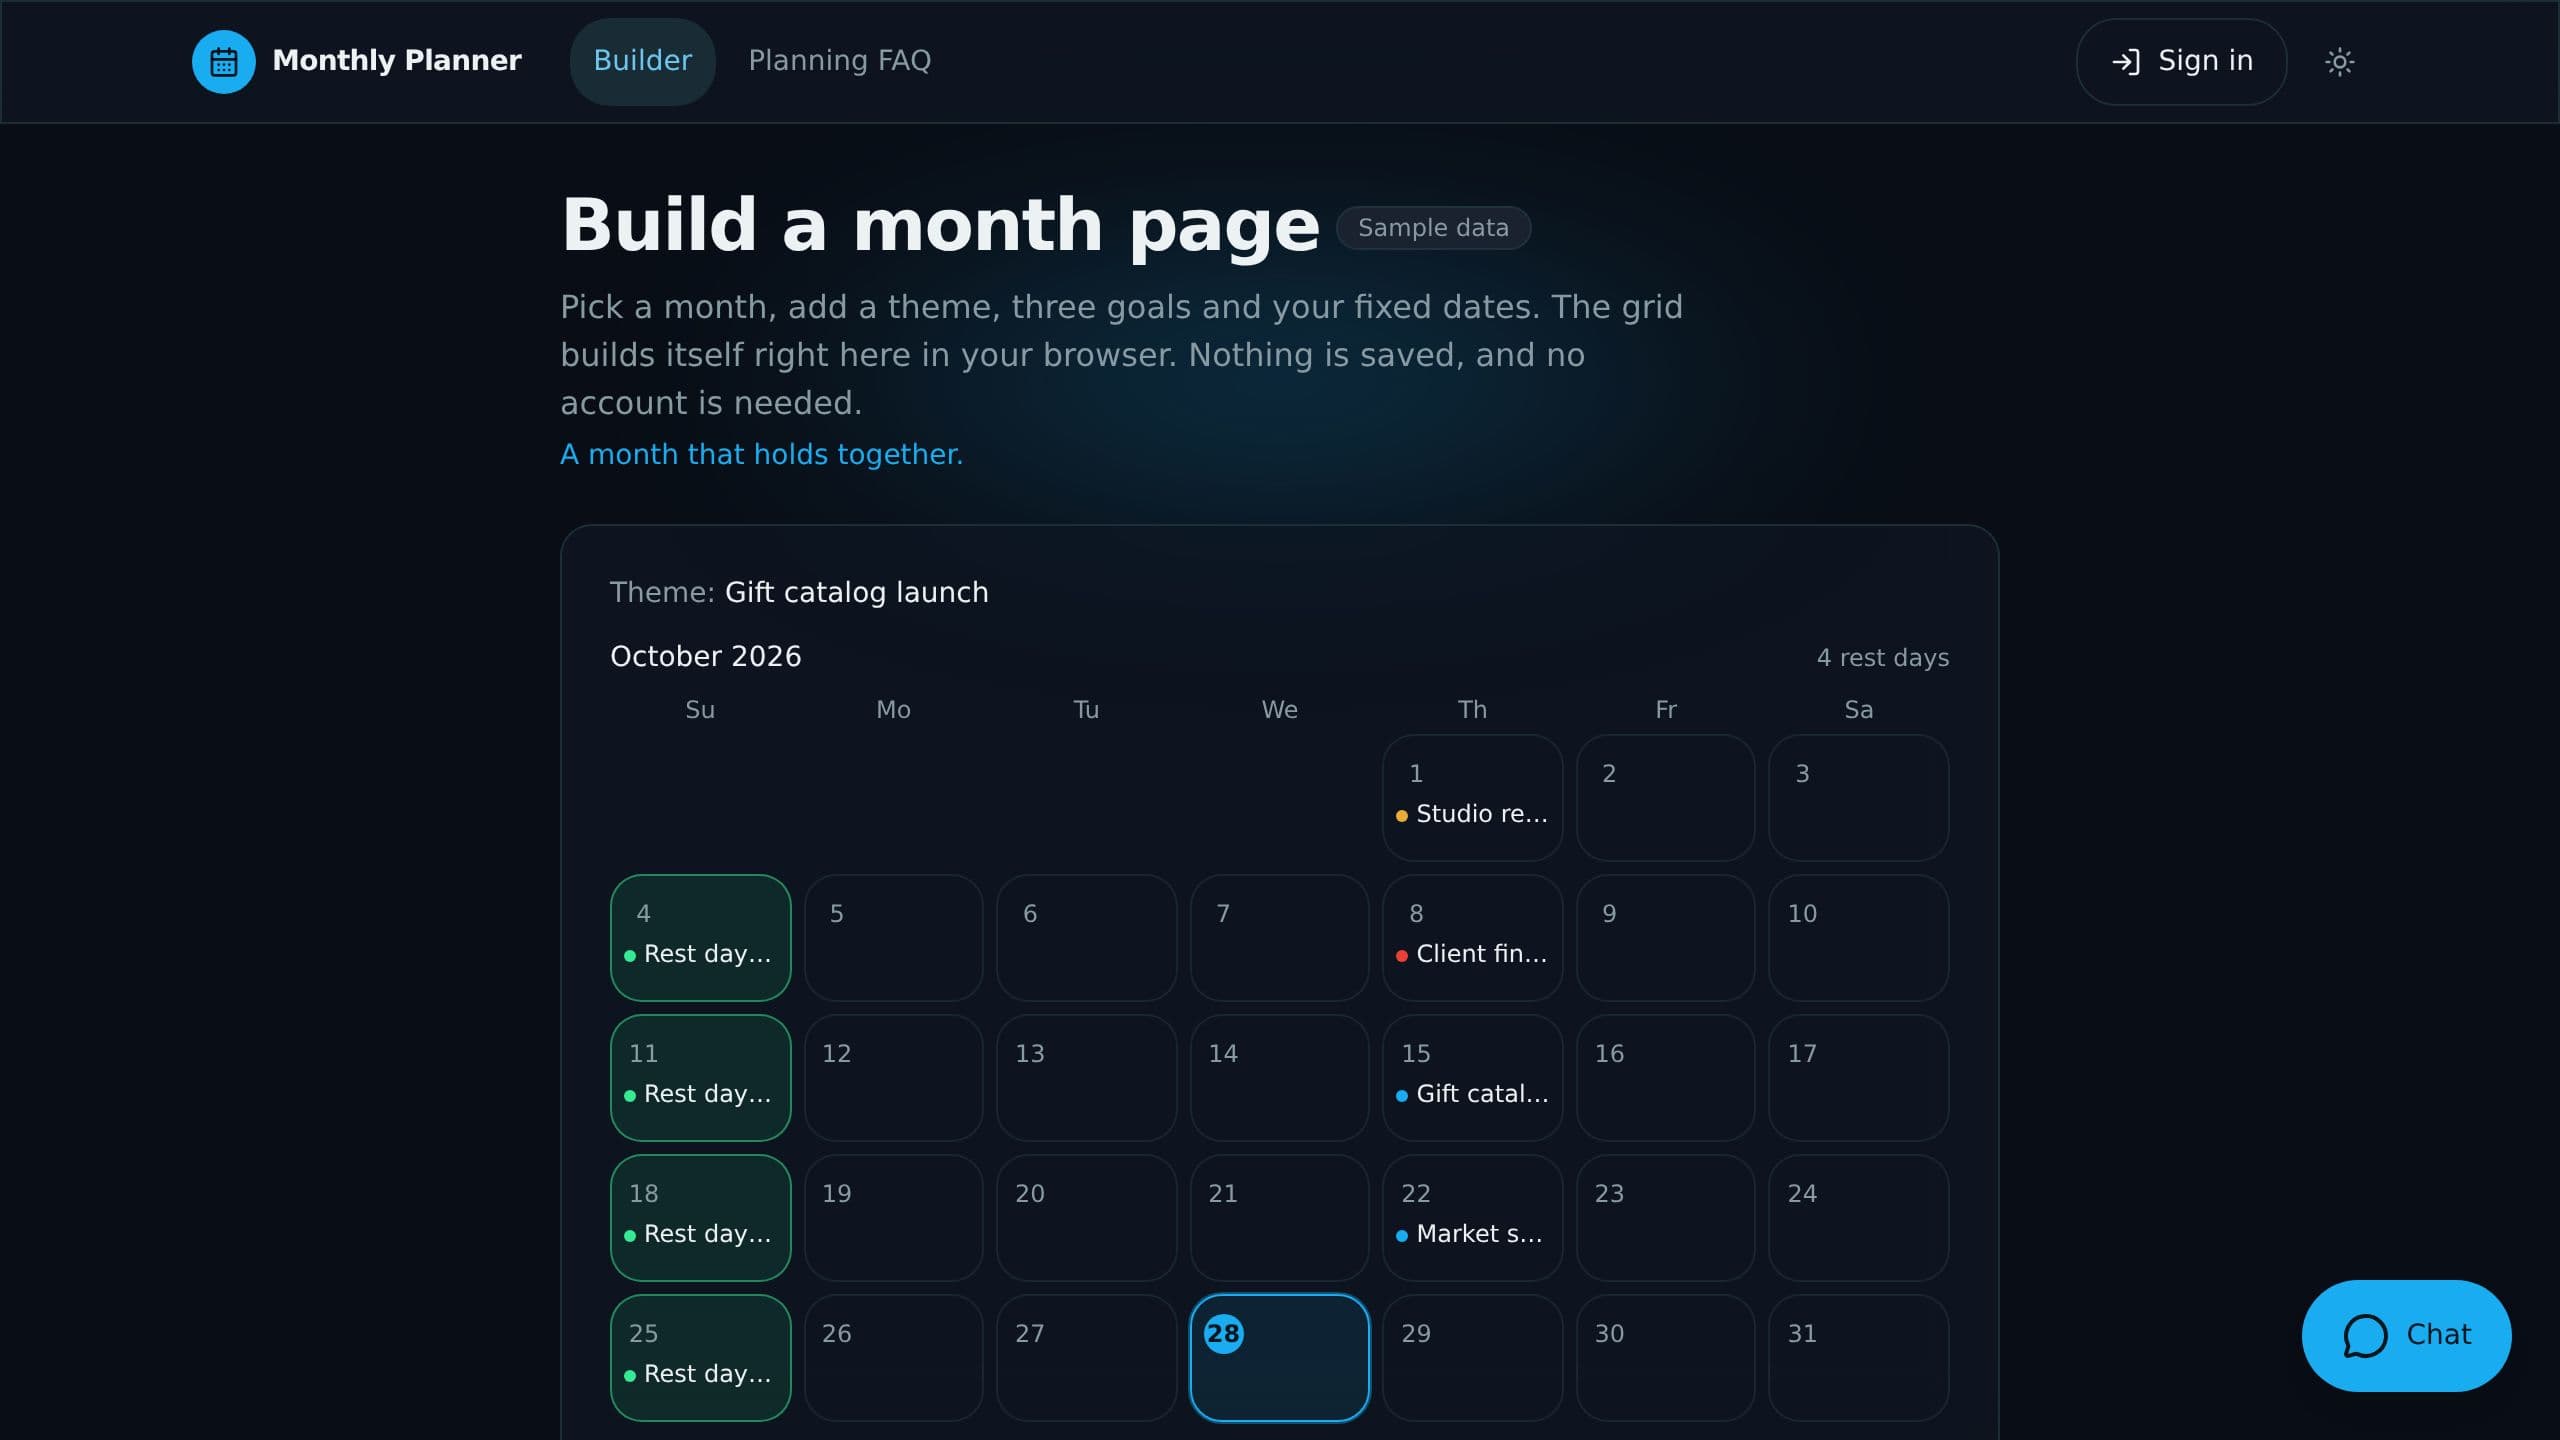Open day 1 with Studio re... event
Image resolution: width=2560 pixels, height=1440 pixels.
coord(1472,797)
